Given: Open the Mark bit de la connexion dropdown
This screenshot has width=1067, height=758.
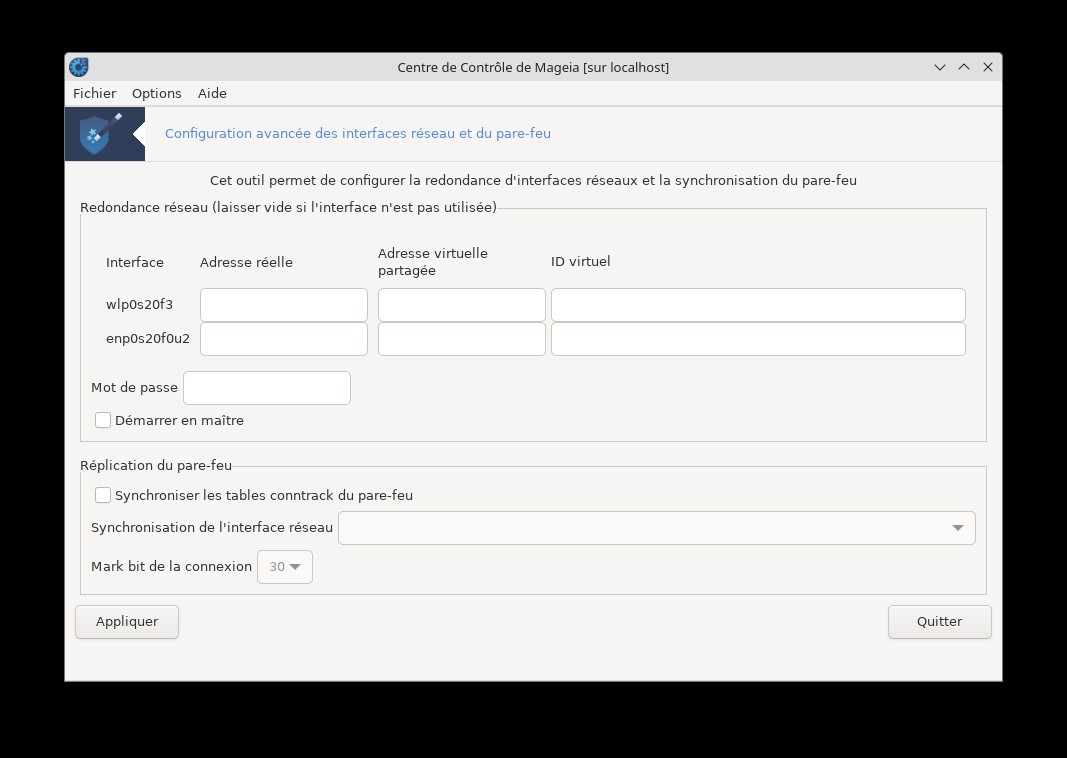Looking at the screenshot, I should tap(284, 567).
